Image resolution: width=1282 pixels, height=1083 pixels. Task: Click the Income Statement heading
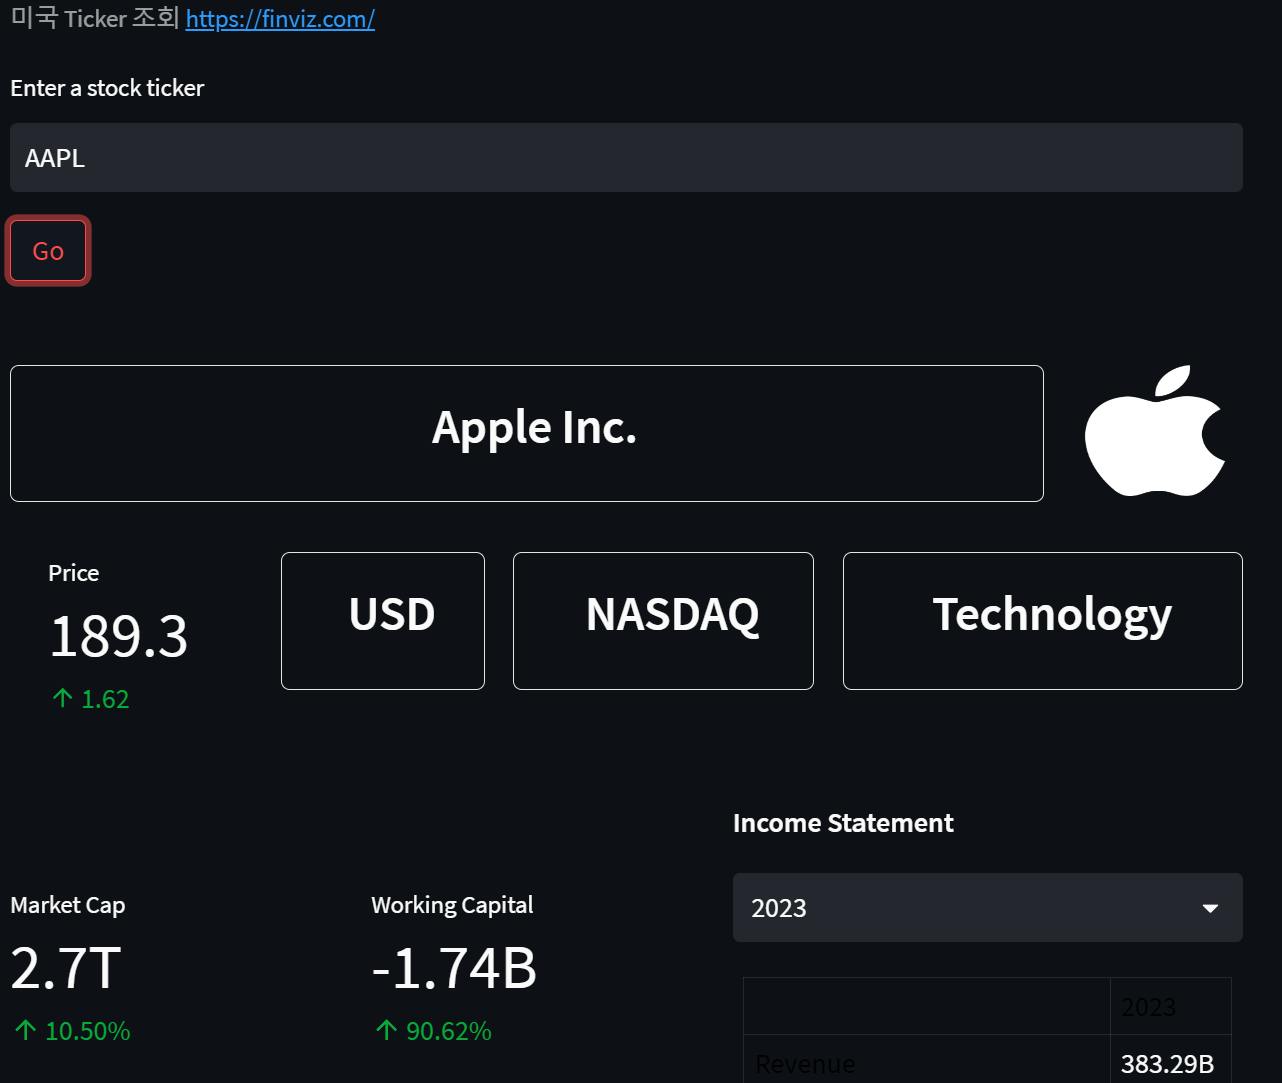(x=843, y=823)
